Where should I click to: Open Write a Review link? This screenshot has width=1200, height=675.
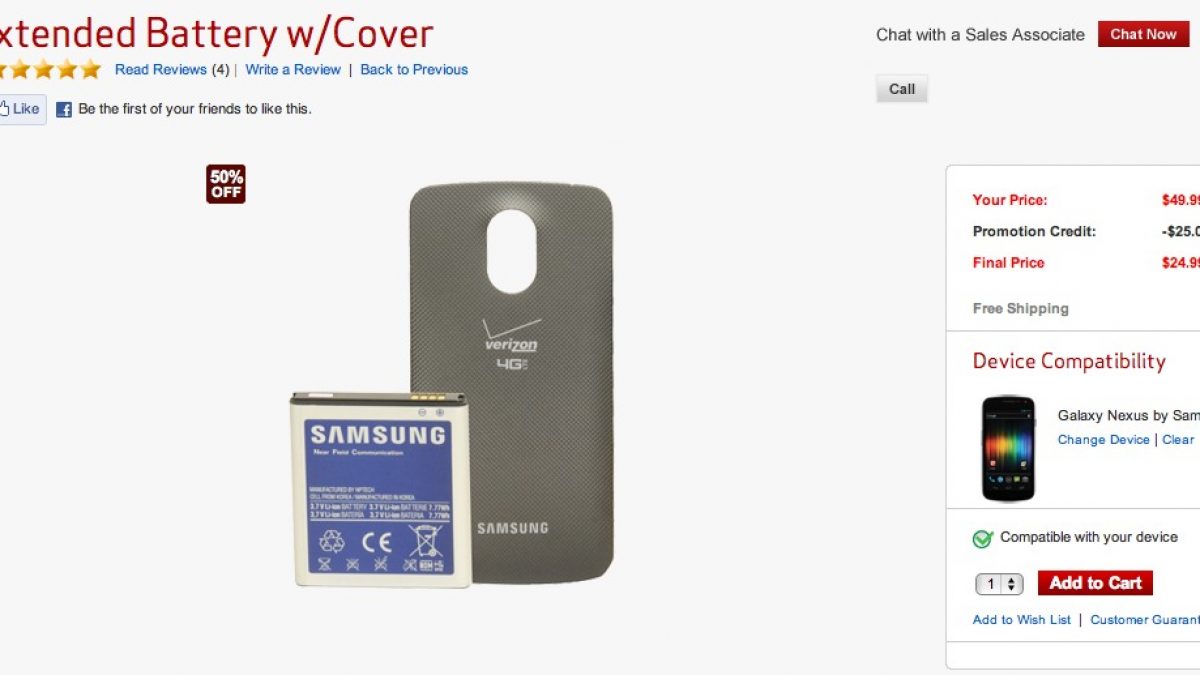(x=293, y=70)
